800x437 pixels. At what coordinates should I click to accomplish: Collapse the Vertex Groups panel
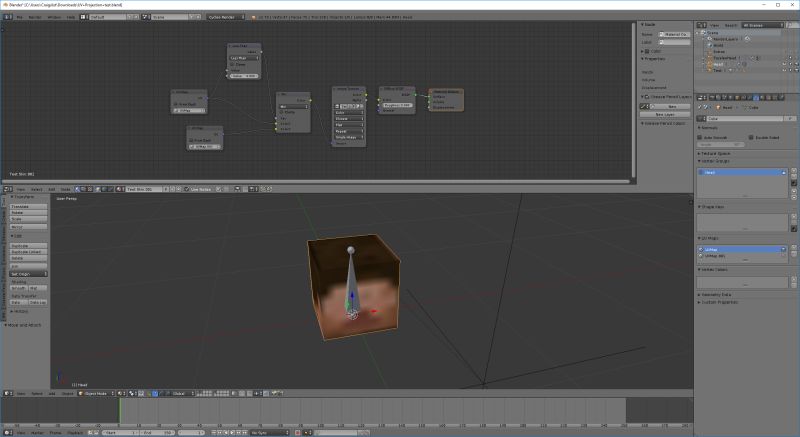pyautogui.click(x=714, y=161)
